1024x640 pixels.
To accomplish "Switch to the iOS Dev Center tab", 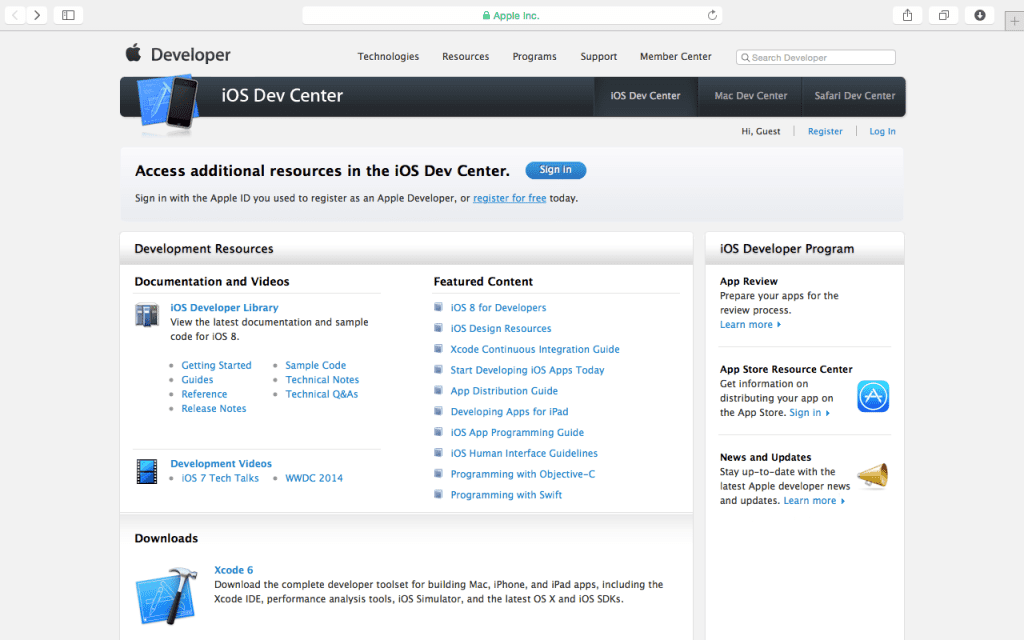I will (645, 96).
